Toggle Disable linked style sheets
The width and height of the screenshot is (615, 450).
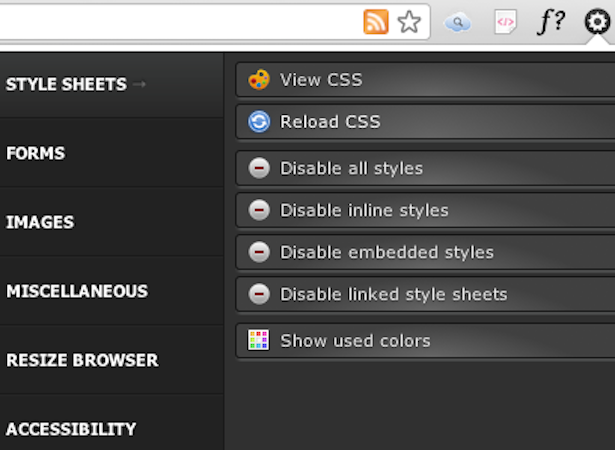coord(425,294)
